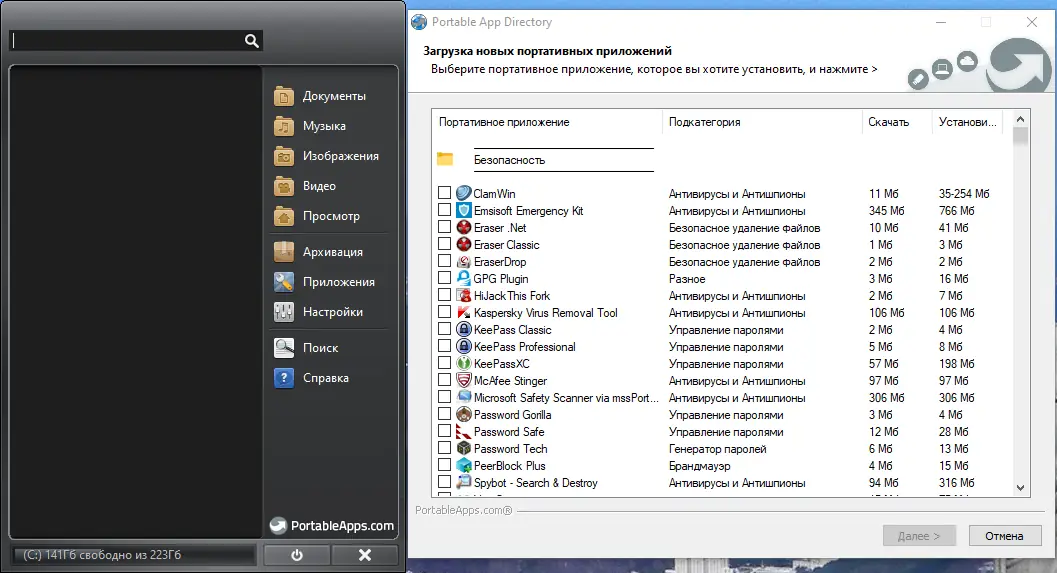This screenshot has width=1057, height=573.
Task: Click the Eraser .Net icon
Action: pyautogui.click(x=464, y=227)
